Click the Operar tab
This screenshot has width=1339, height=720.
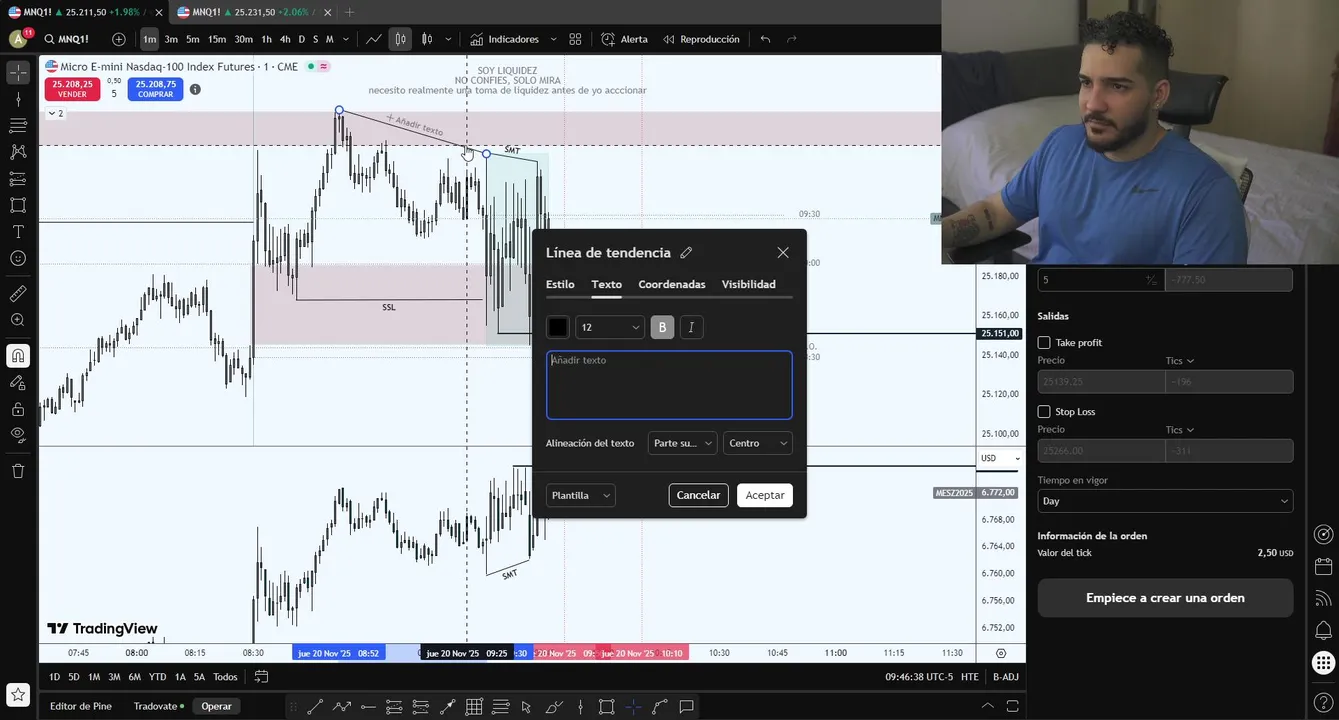click(216, 706)
